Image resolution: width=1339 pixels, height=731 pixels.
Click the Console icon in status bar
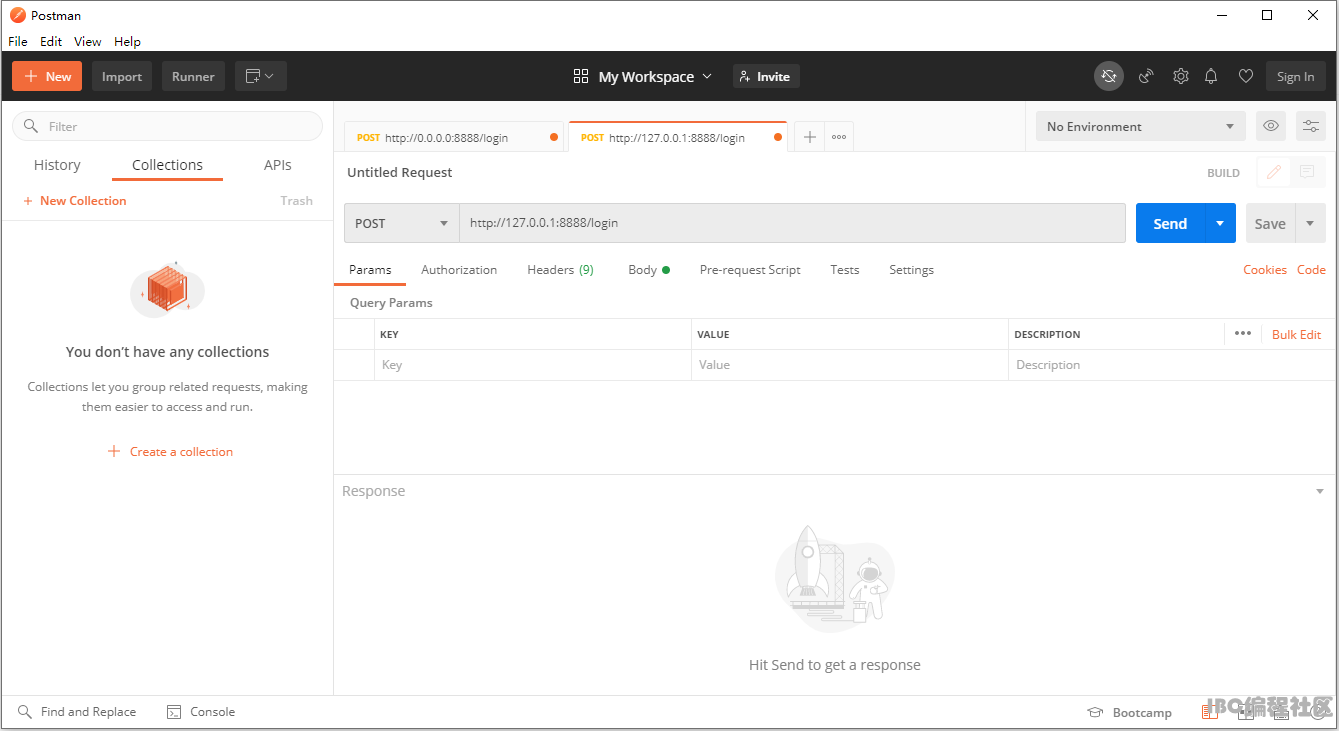pos(174,712)
